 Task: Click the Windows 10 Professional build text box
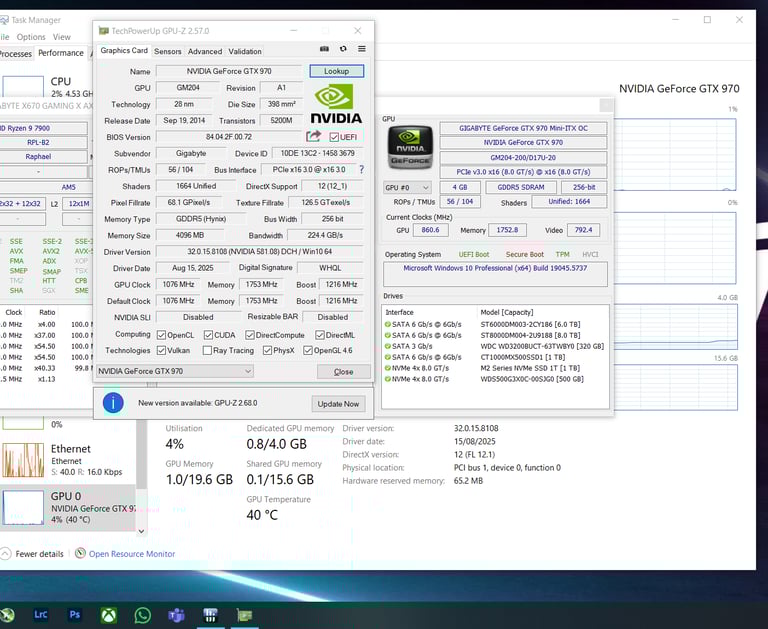pyautogui.click(x=495, y=274)
